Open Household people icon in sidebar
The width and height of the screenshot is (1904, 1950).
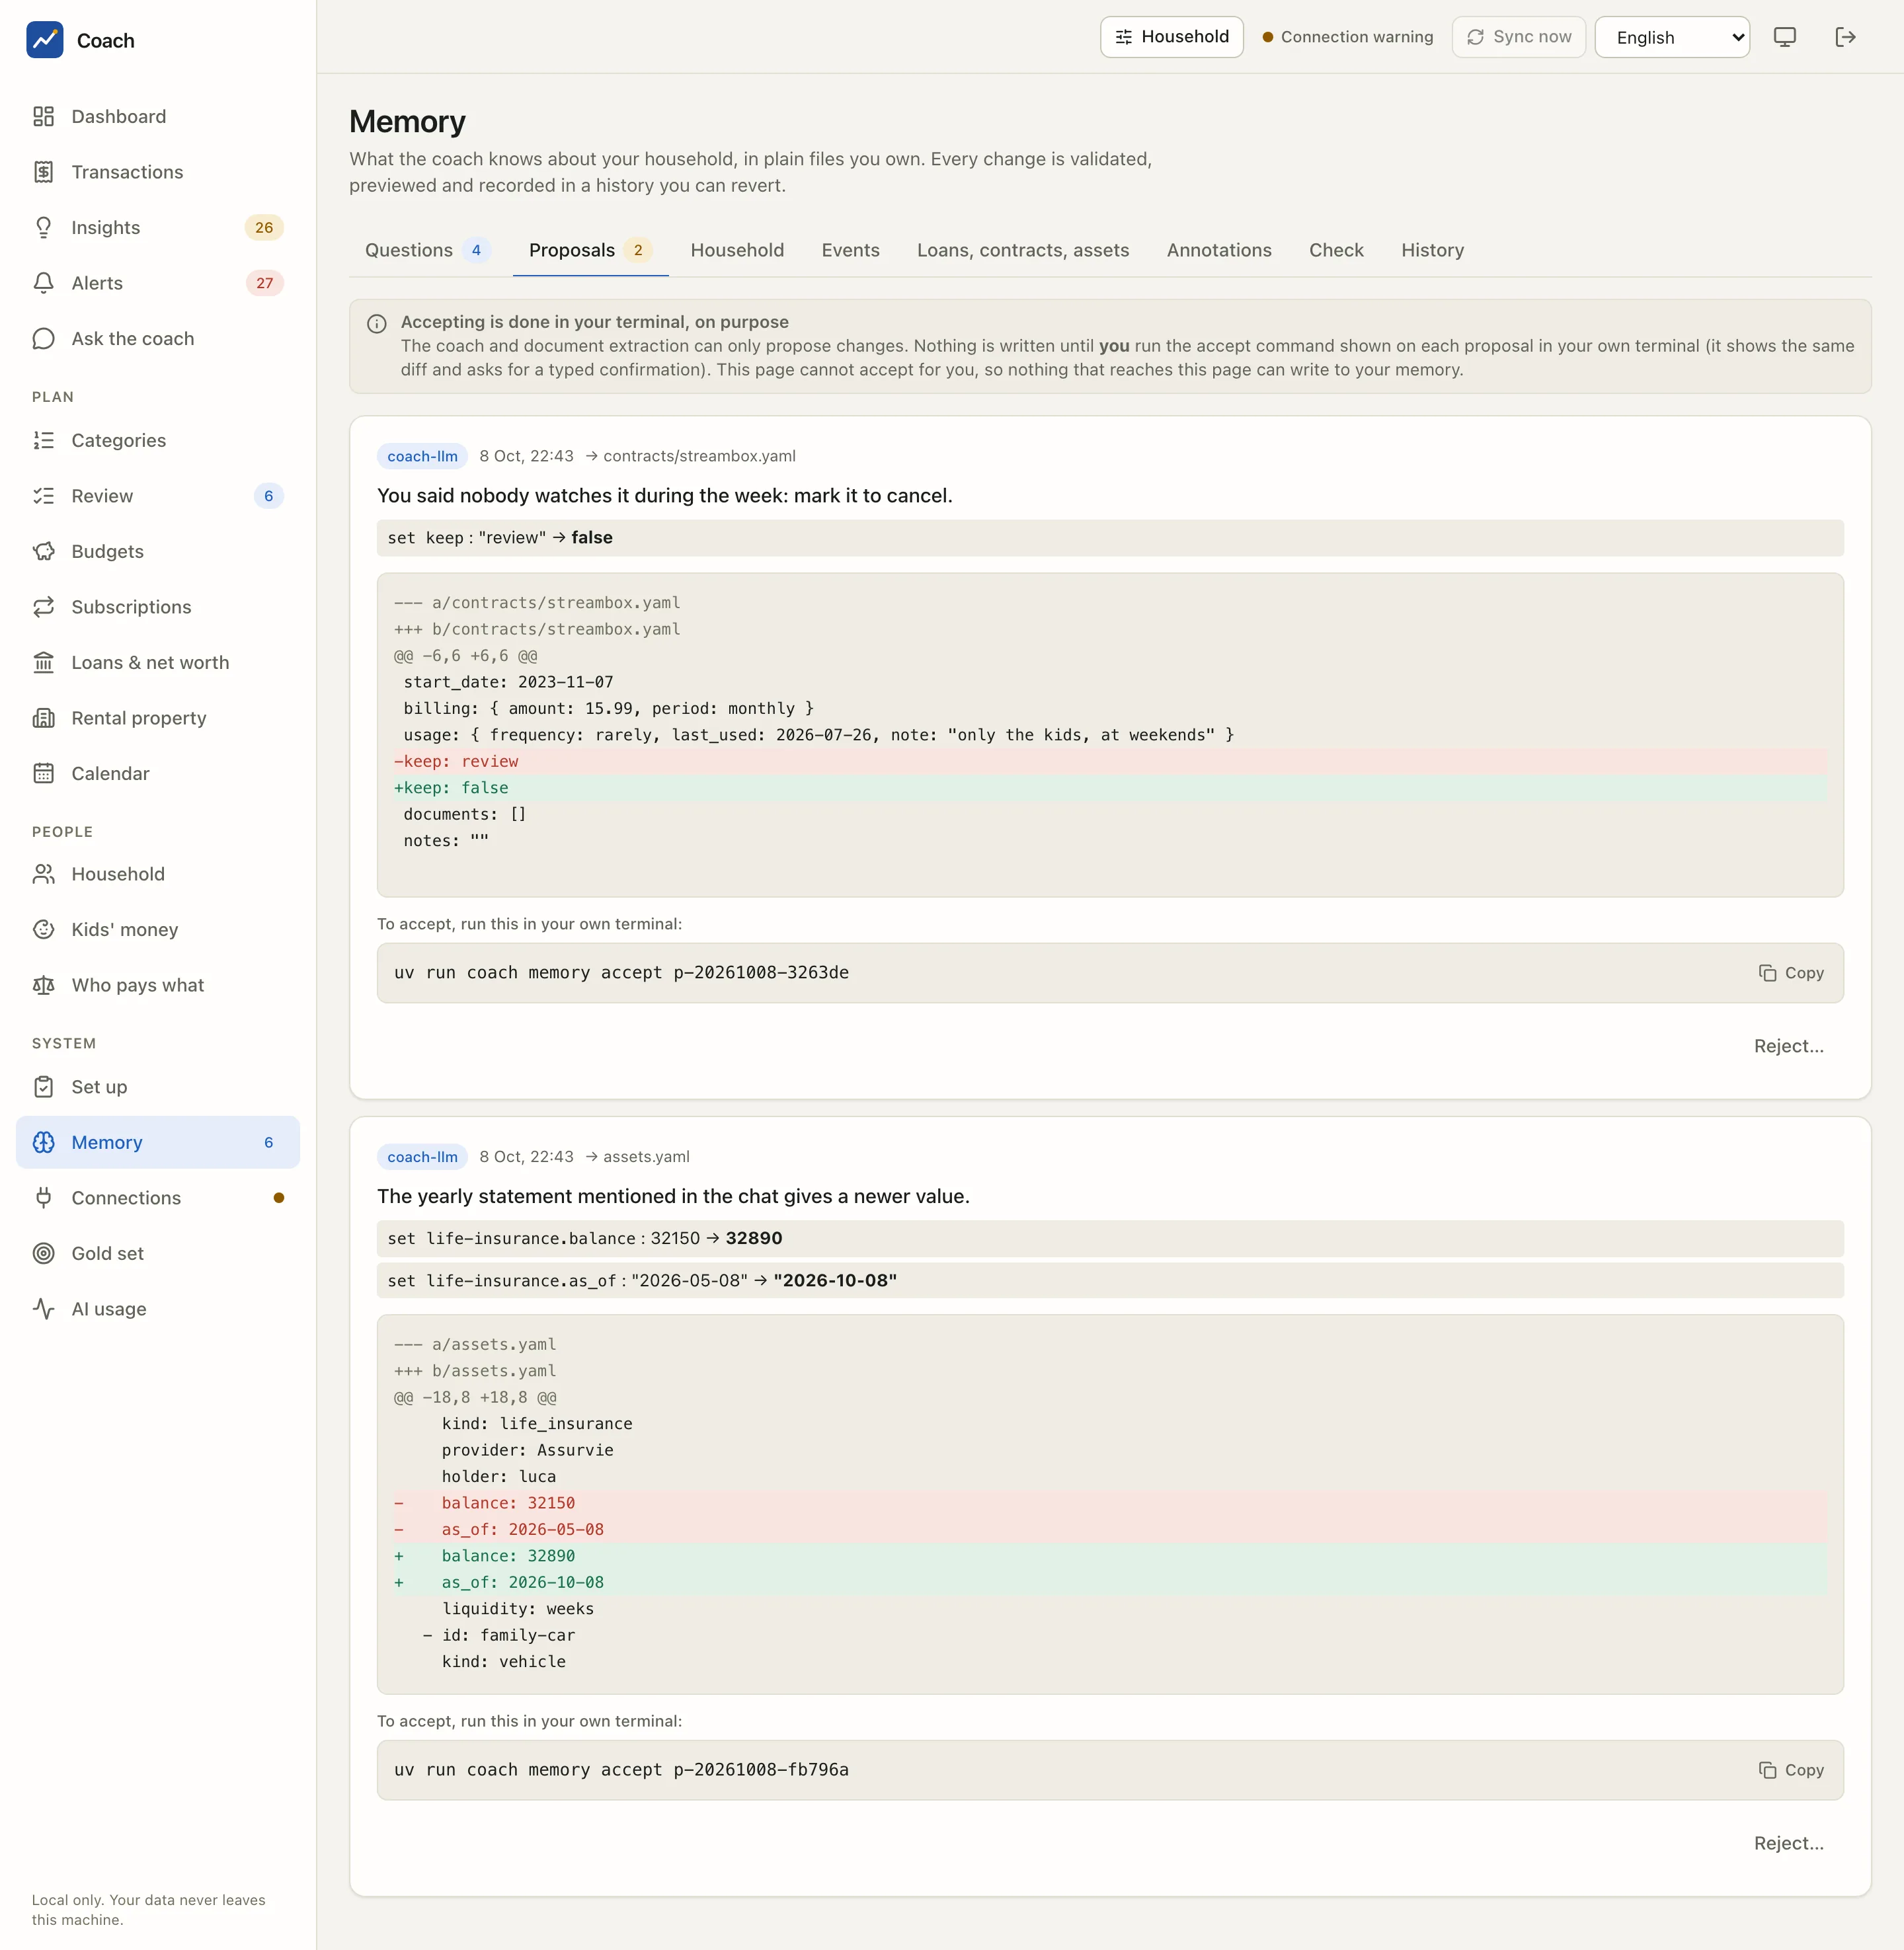click(43, 874)
